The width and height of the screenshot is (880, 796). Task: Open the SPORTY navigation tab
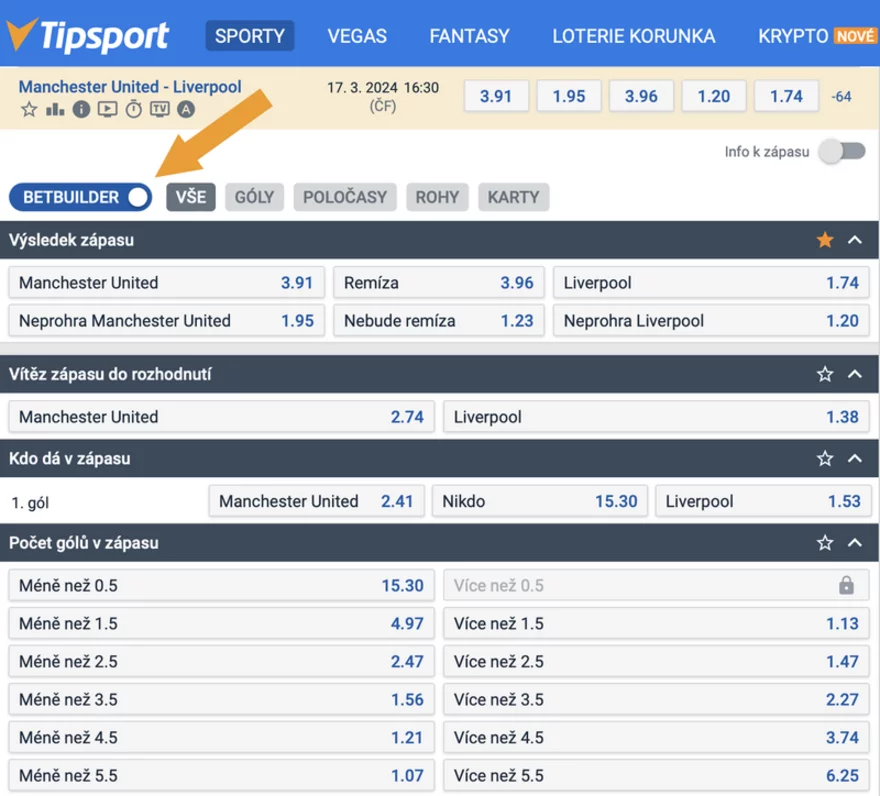pyautogui.click(x=250, y=36)
